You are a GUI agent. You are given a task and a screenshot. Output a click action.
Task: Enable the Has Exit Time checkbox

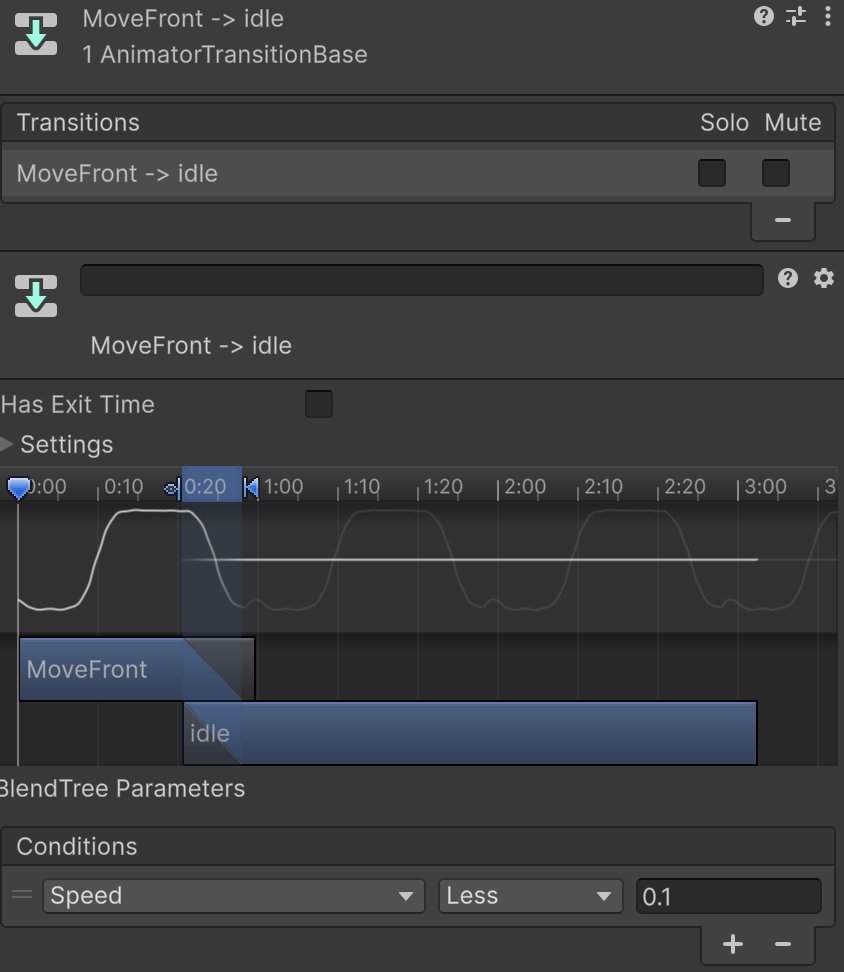[x=319, y=404]
